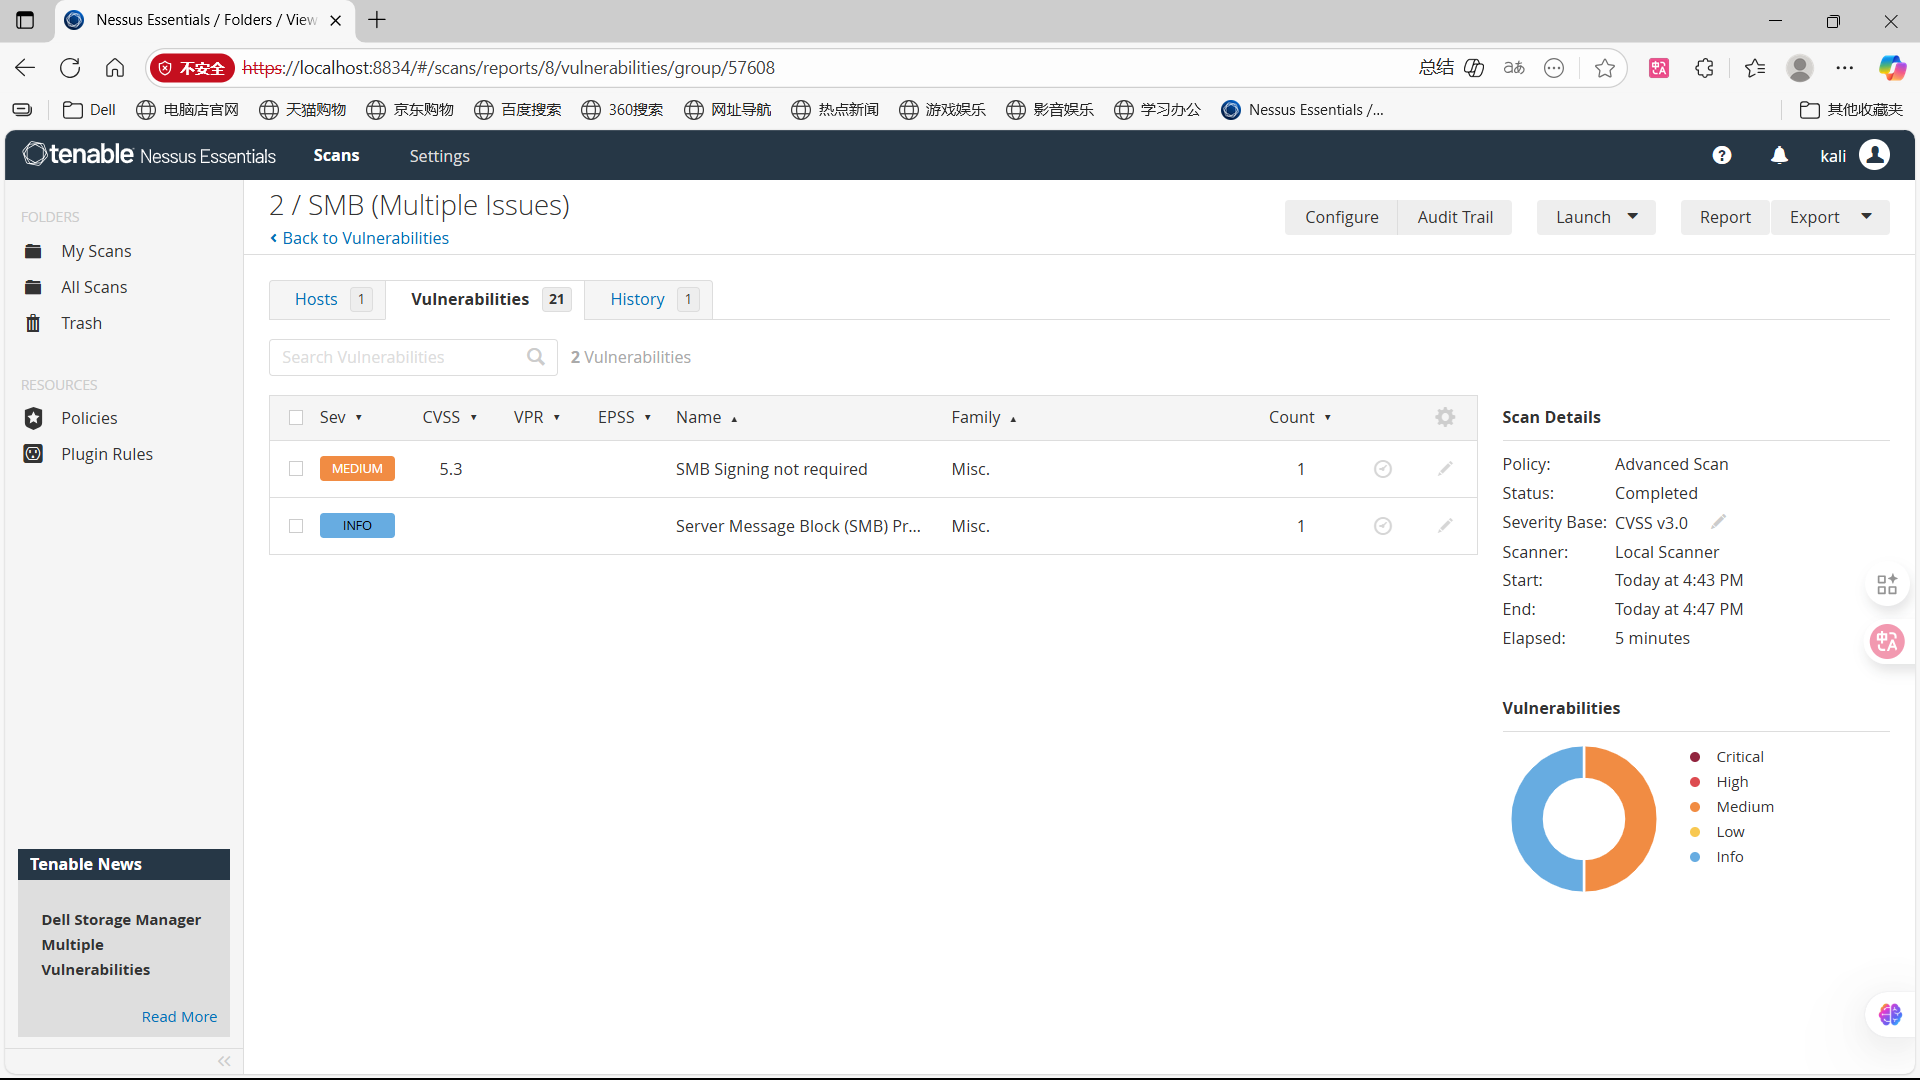
Task: Open the notifications bell icon
Action: (1779, 155)
